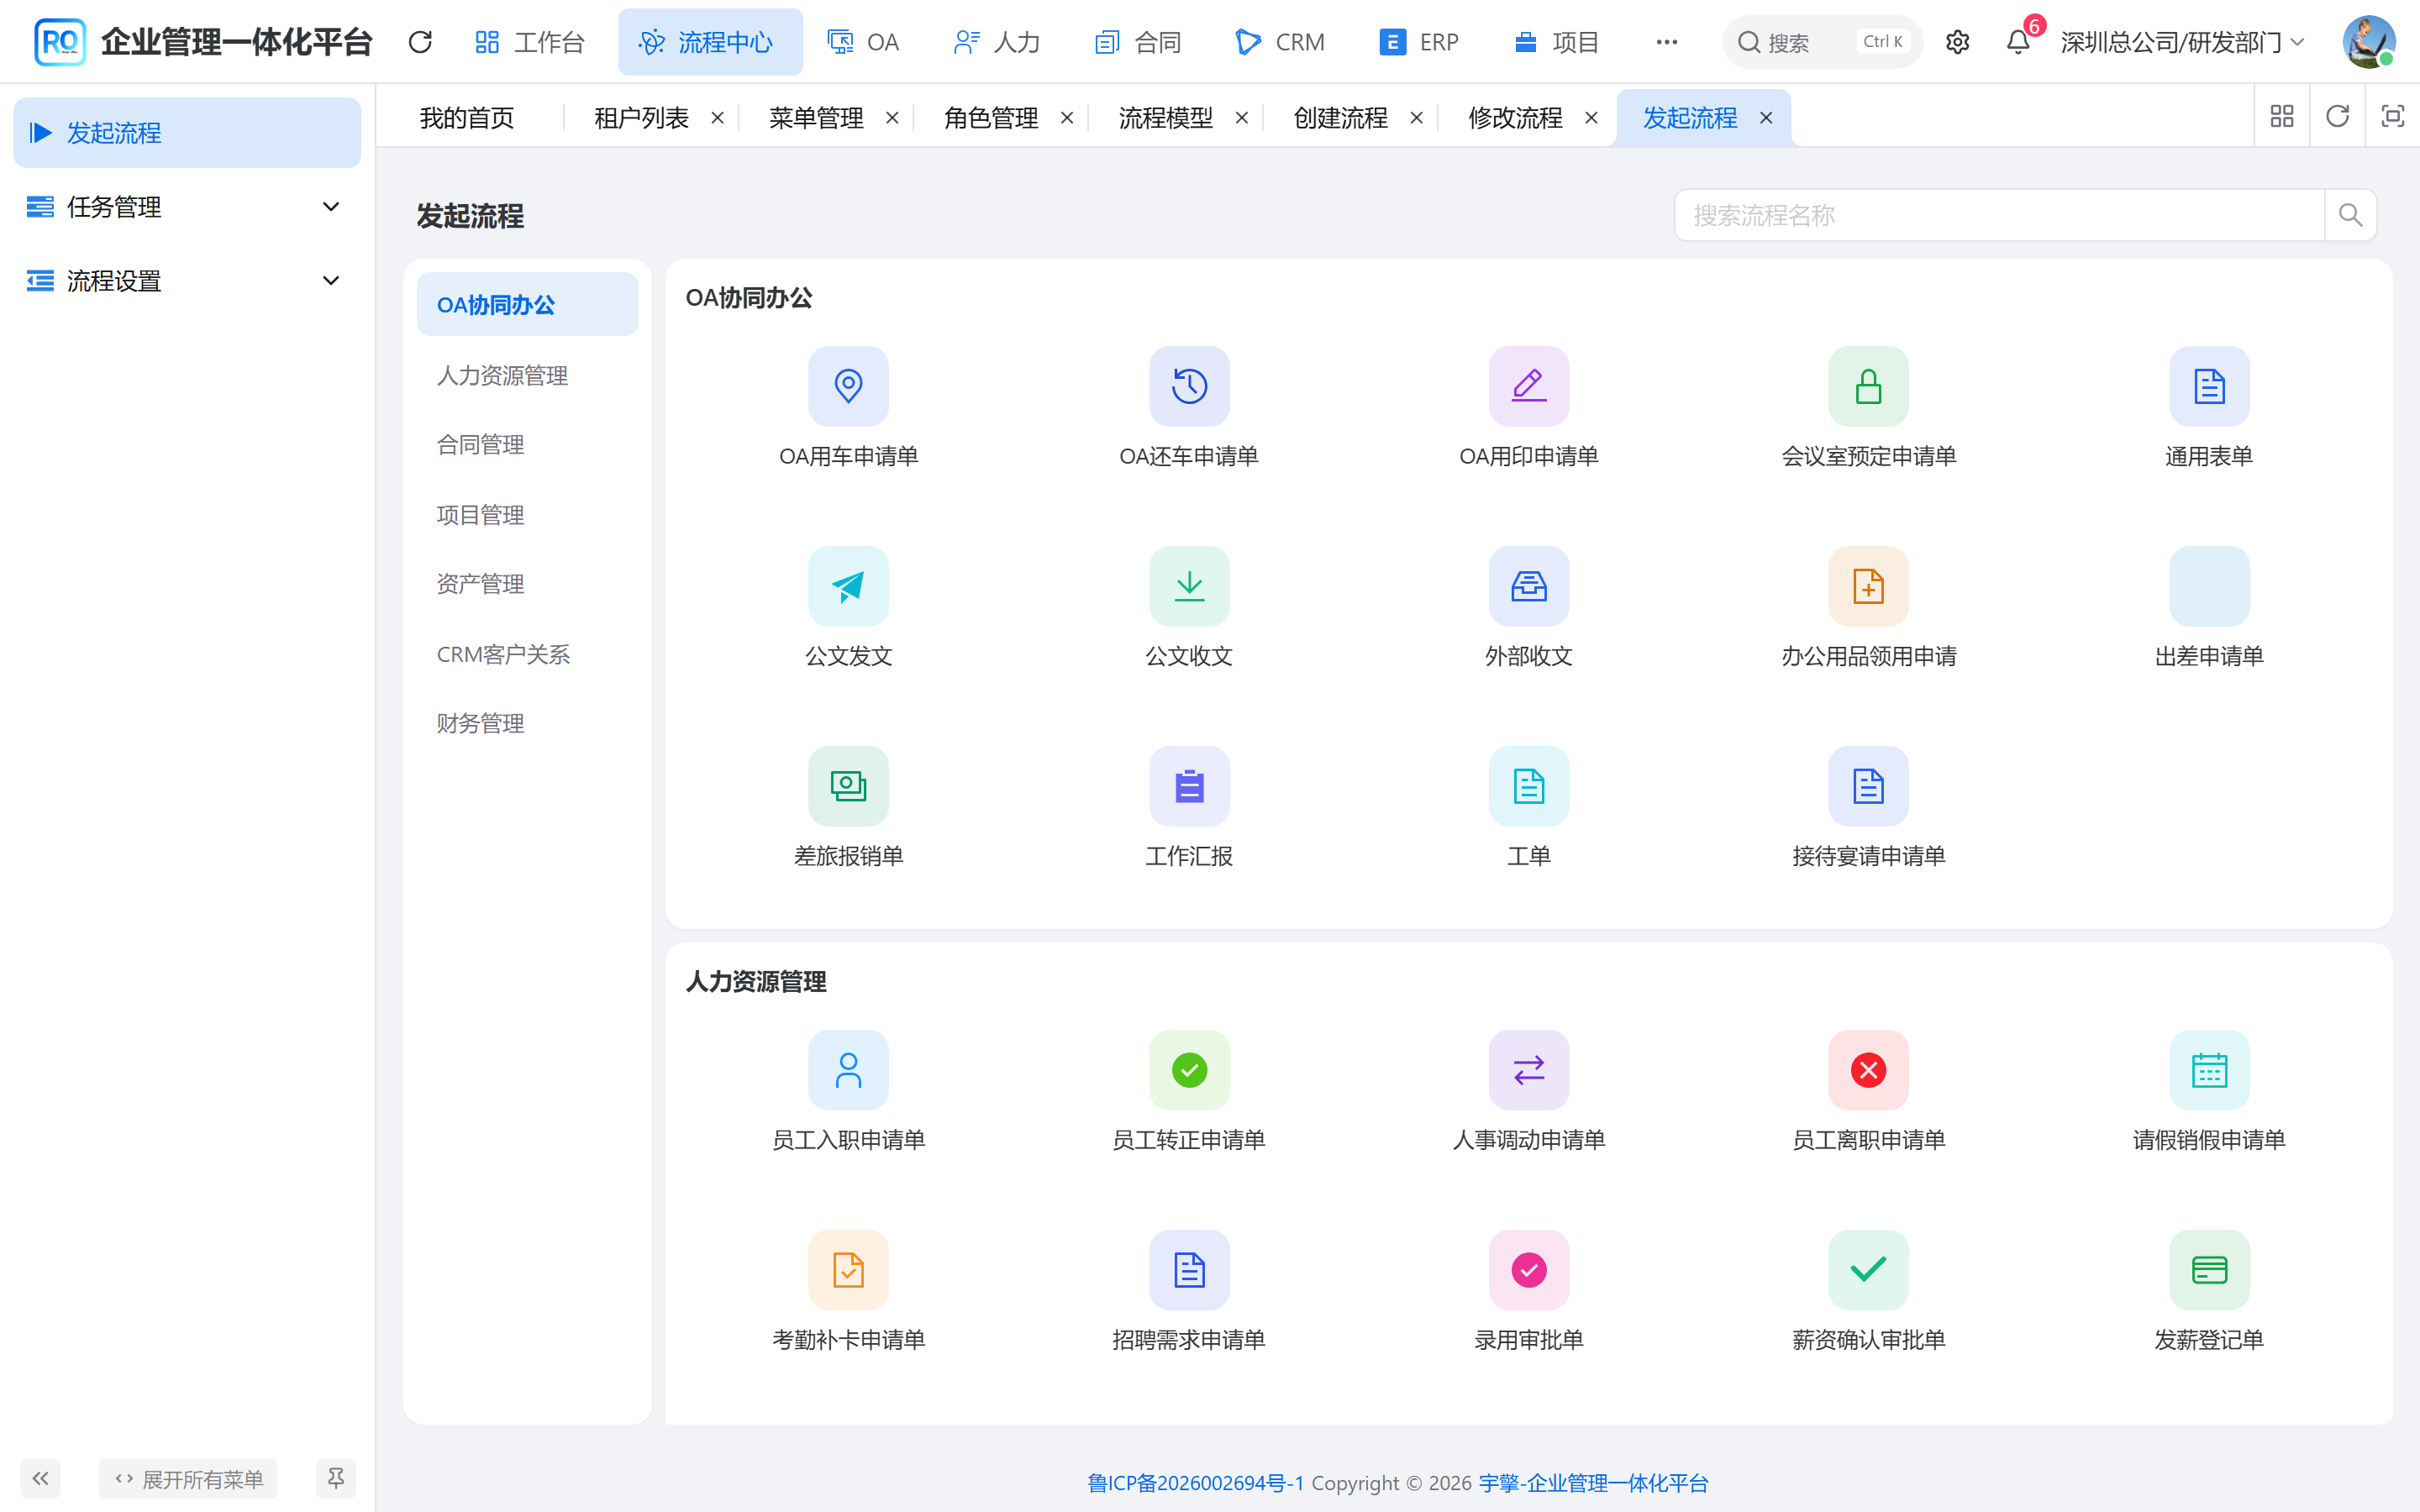Start the 人事调动申请单 swap icon

[1529, 1070]
